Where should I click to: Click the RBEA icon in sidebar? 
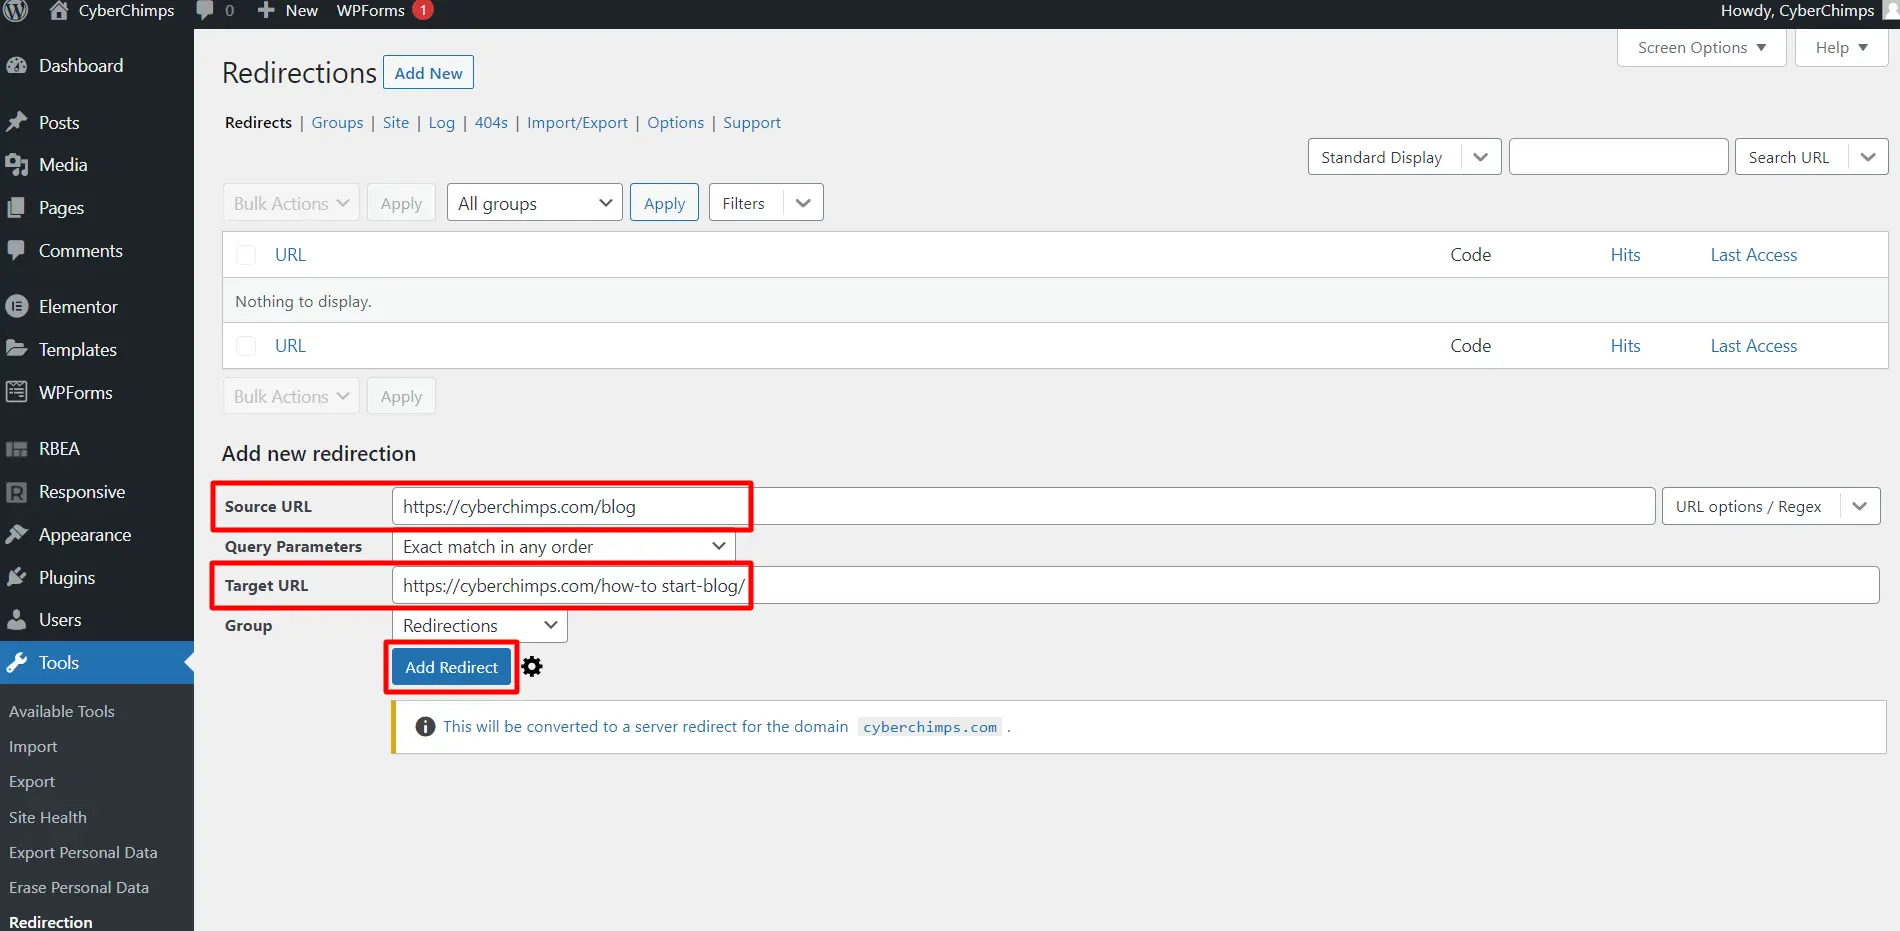click(16, 449)
